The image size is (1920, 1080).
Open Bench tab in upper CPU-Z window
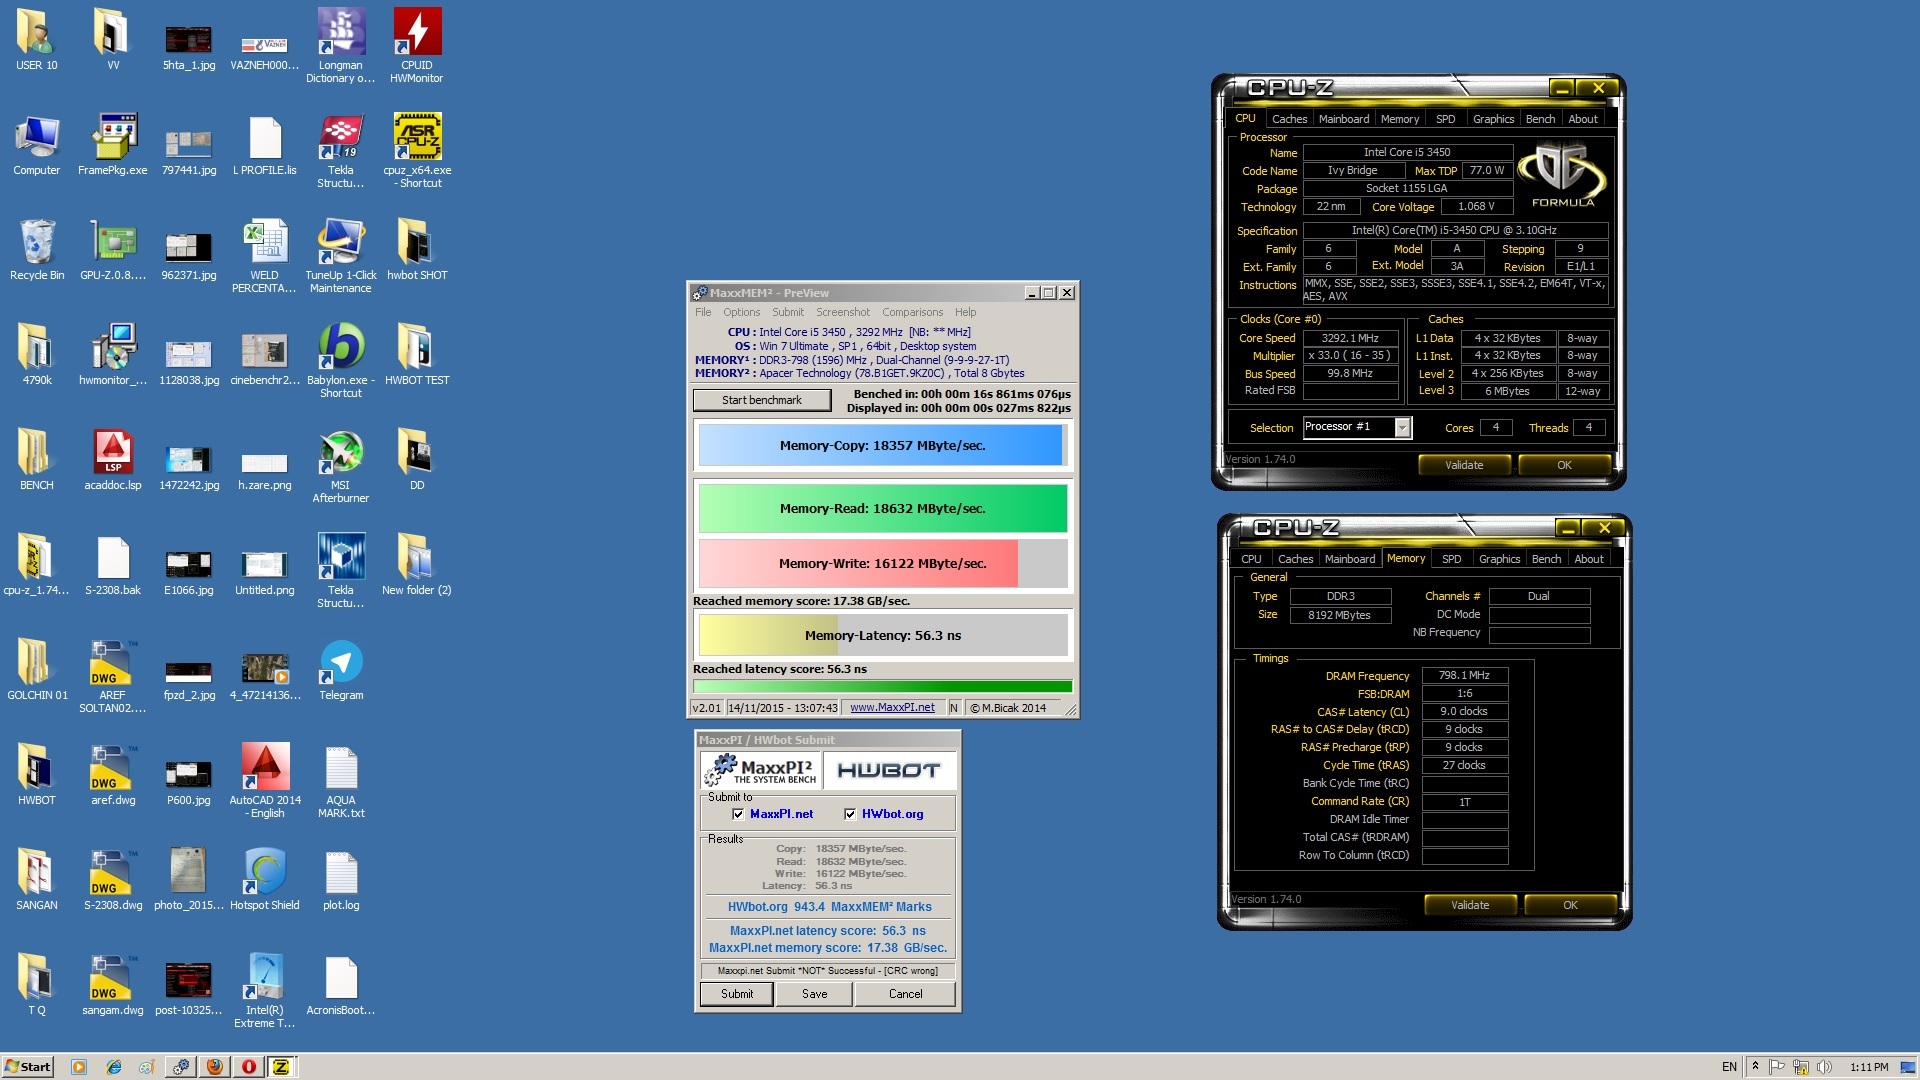pos(1540,119)
